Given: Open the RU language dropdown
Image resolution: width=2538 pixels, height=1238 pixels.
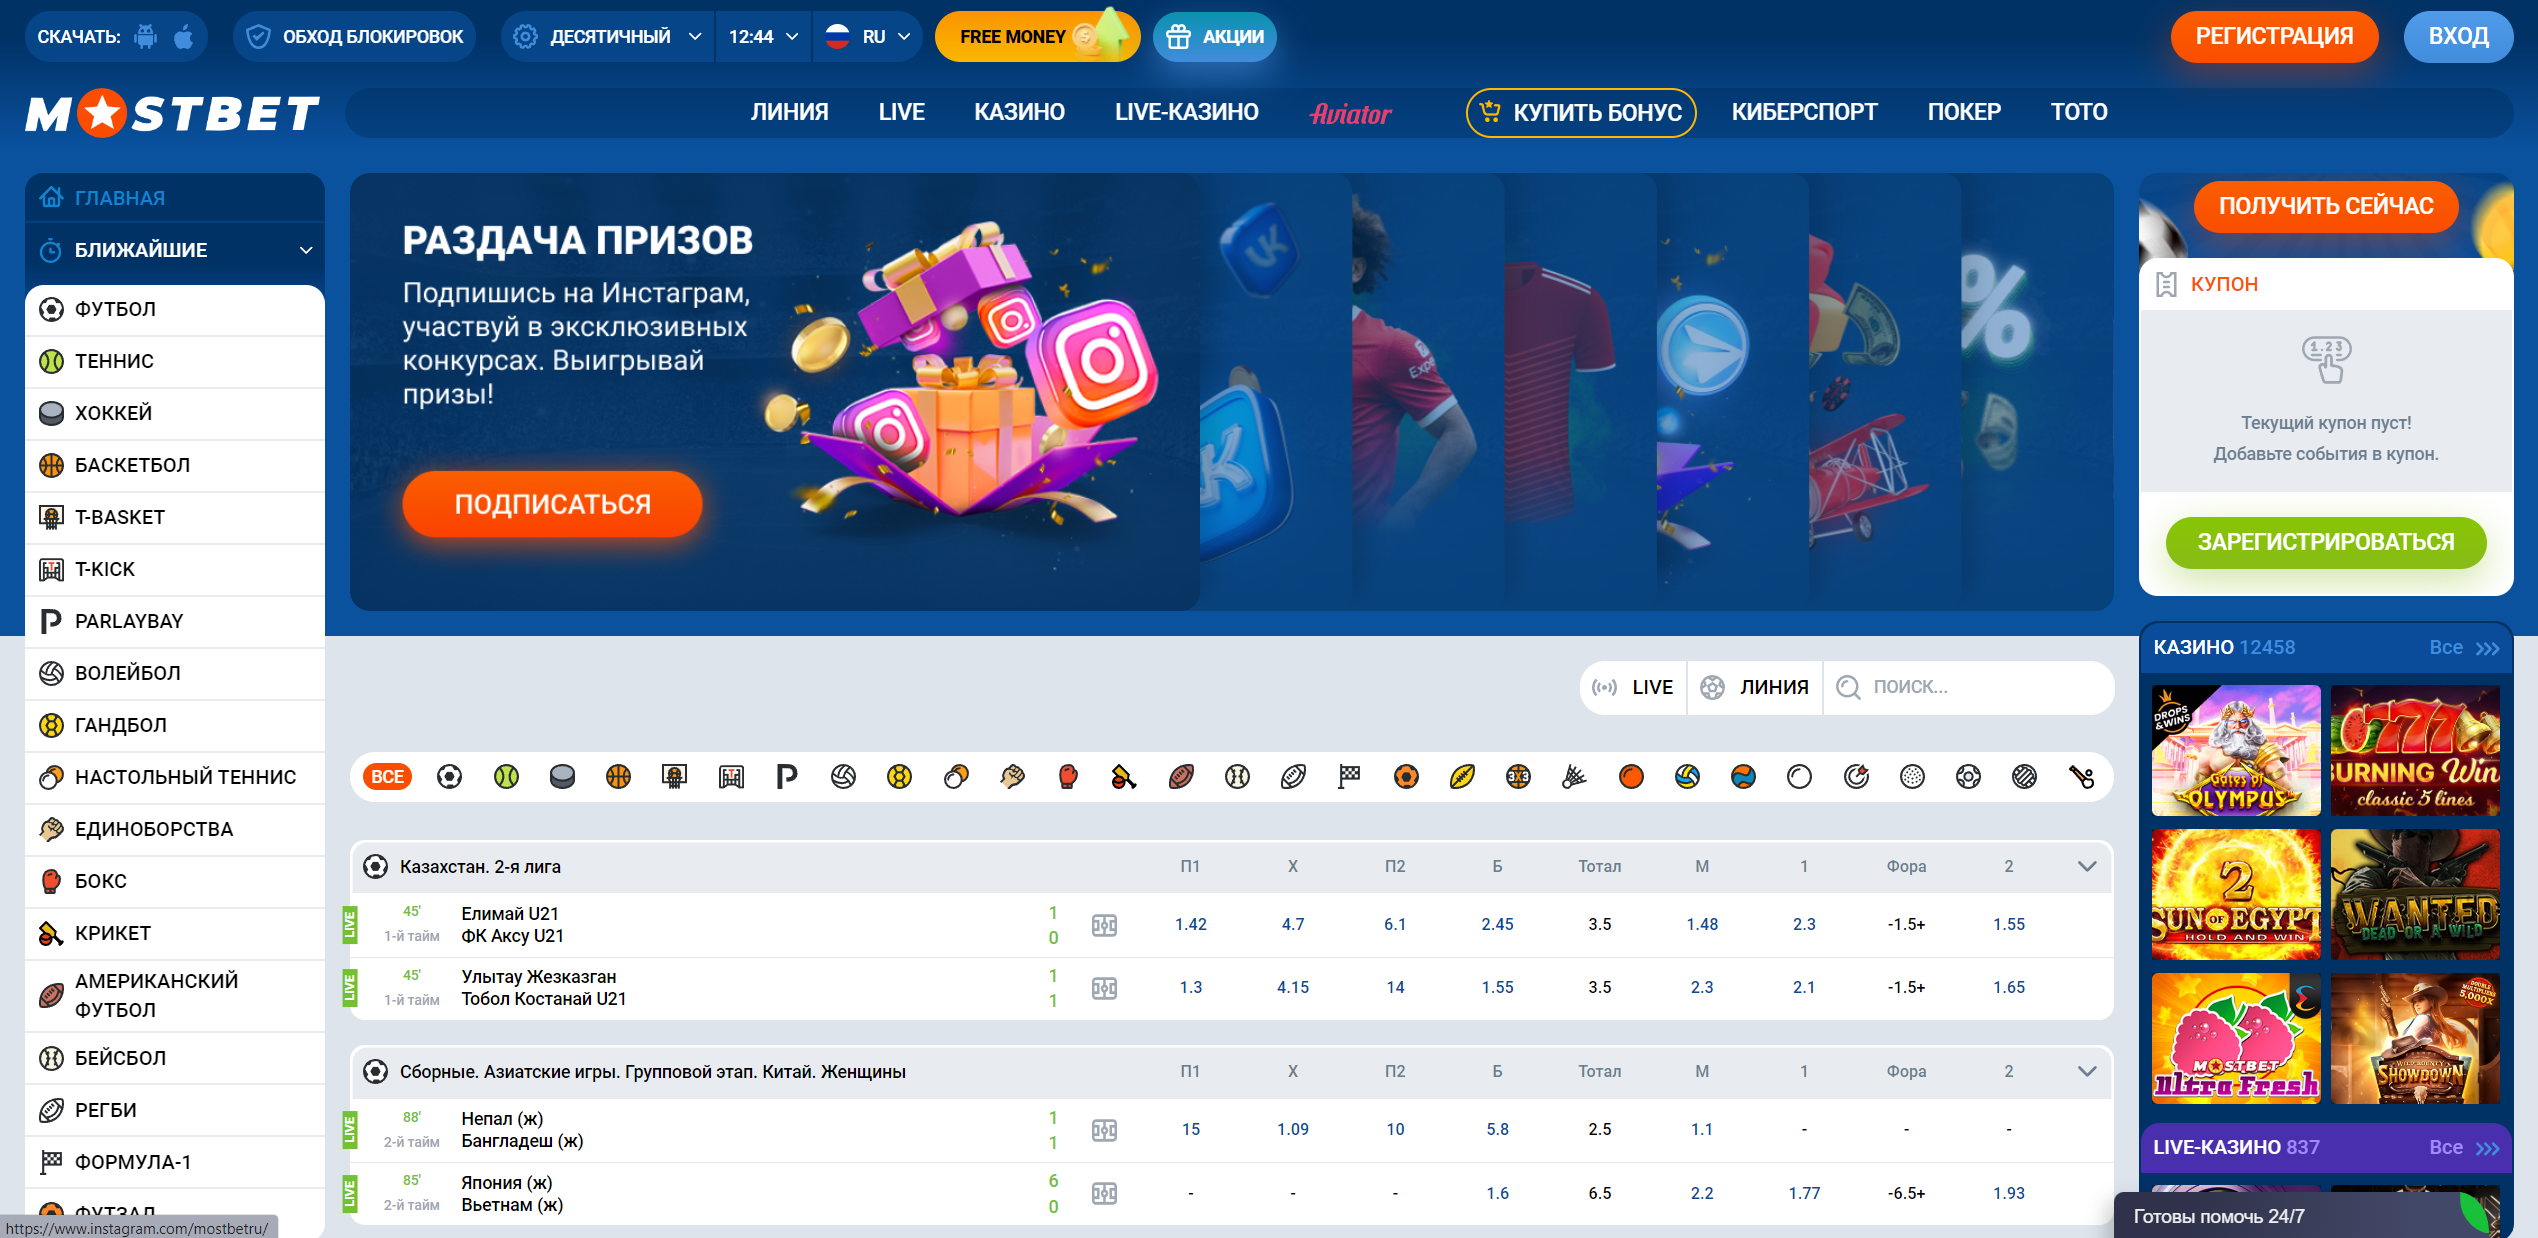Looking at the screenshot, I should coord(867,37).
